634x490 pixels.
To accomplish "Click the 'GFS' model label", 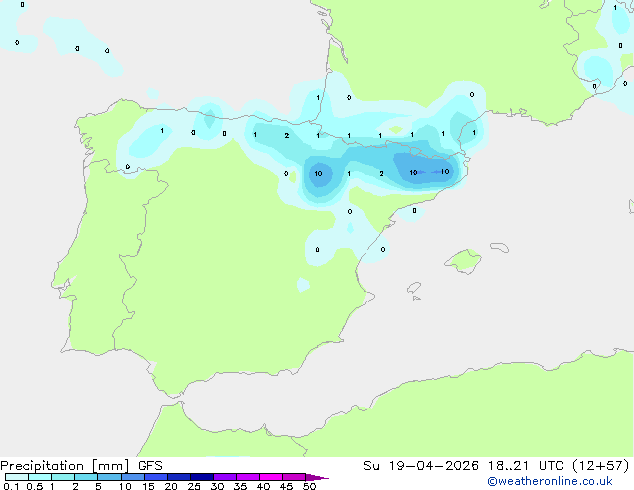I will pos(150,466).
